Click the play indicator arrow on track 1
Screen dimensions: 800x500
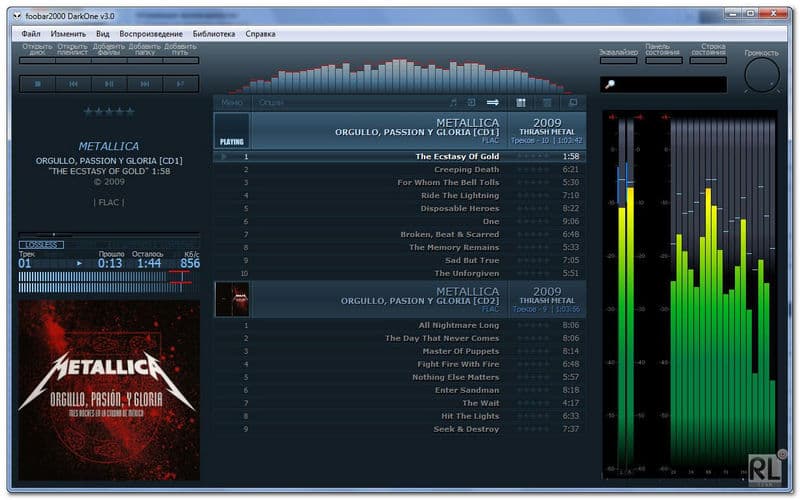coord(223,157)
